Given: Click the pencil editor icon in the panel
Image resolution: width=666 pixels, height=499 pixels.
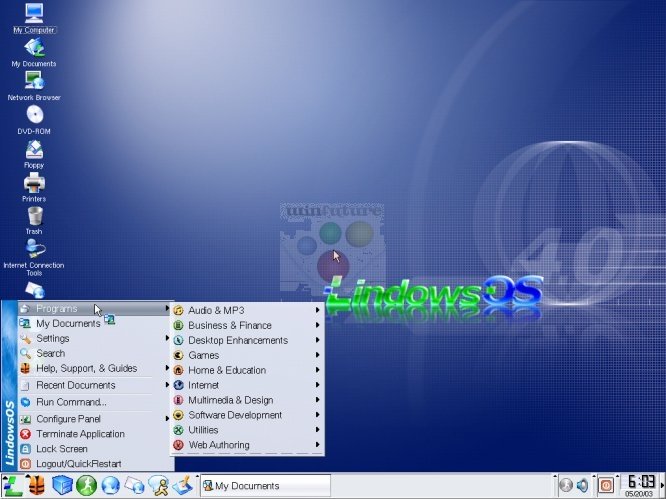Looking at the screenshot, I should (x=183, y=485).
